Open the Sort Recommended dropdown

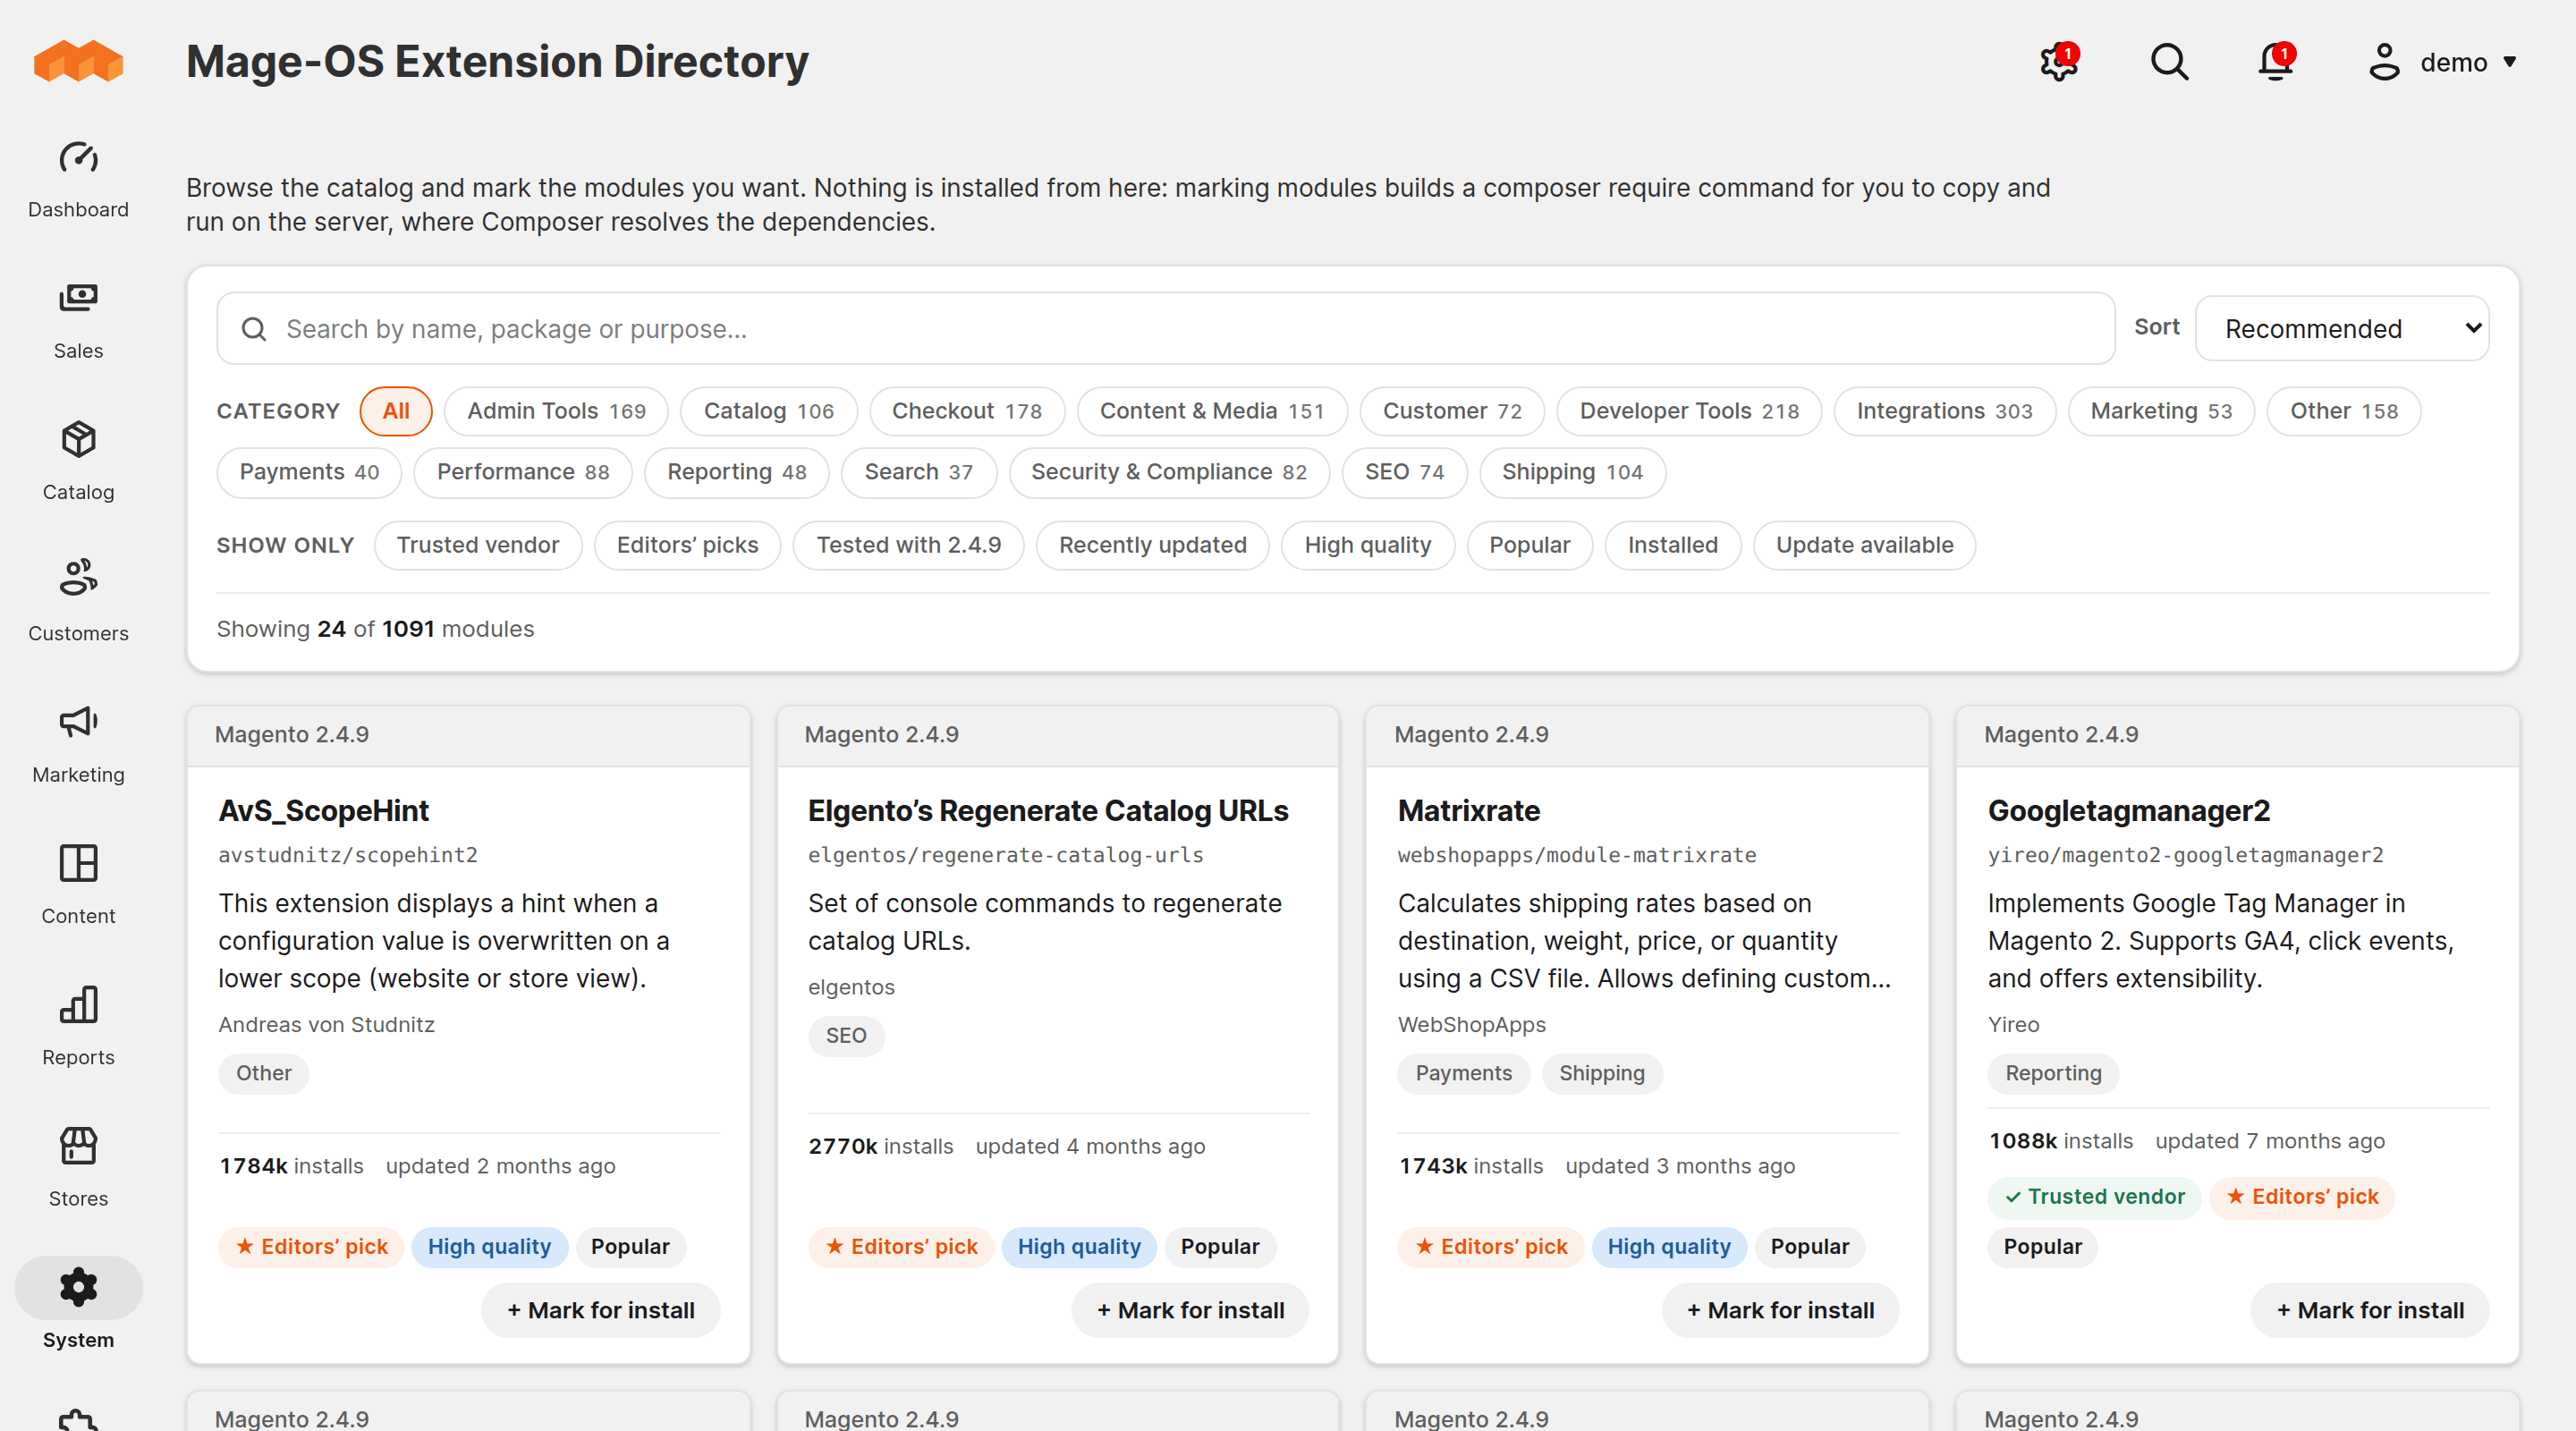click(x=2341, y=328)
